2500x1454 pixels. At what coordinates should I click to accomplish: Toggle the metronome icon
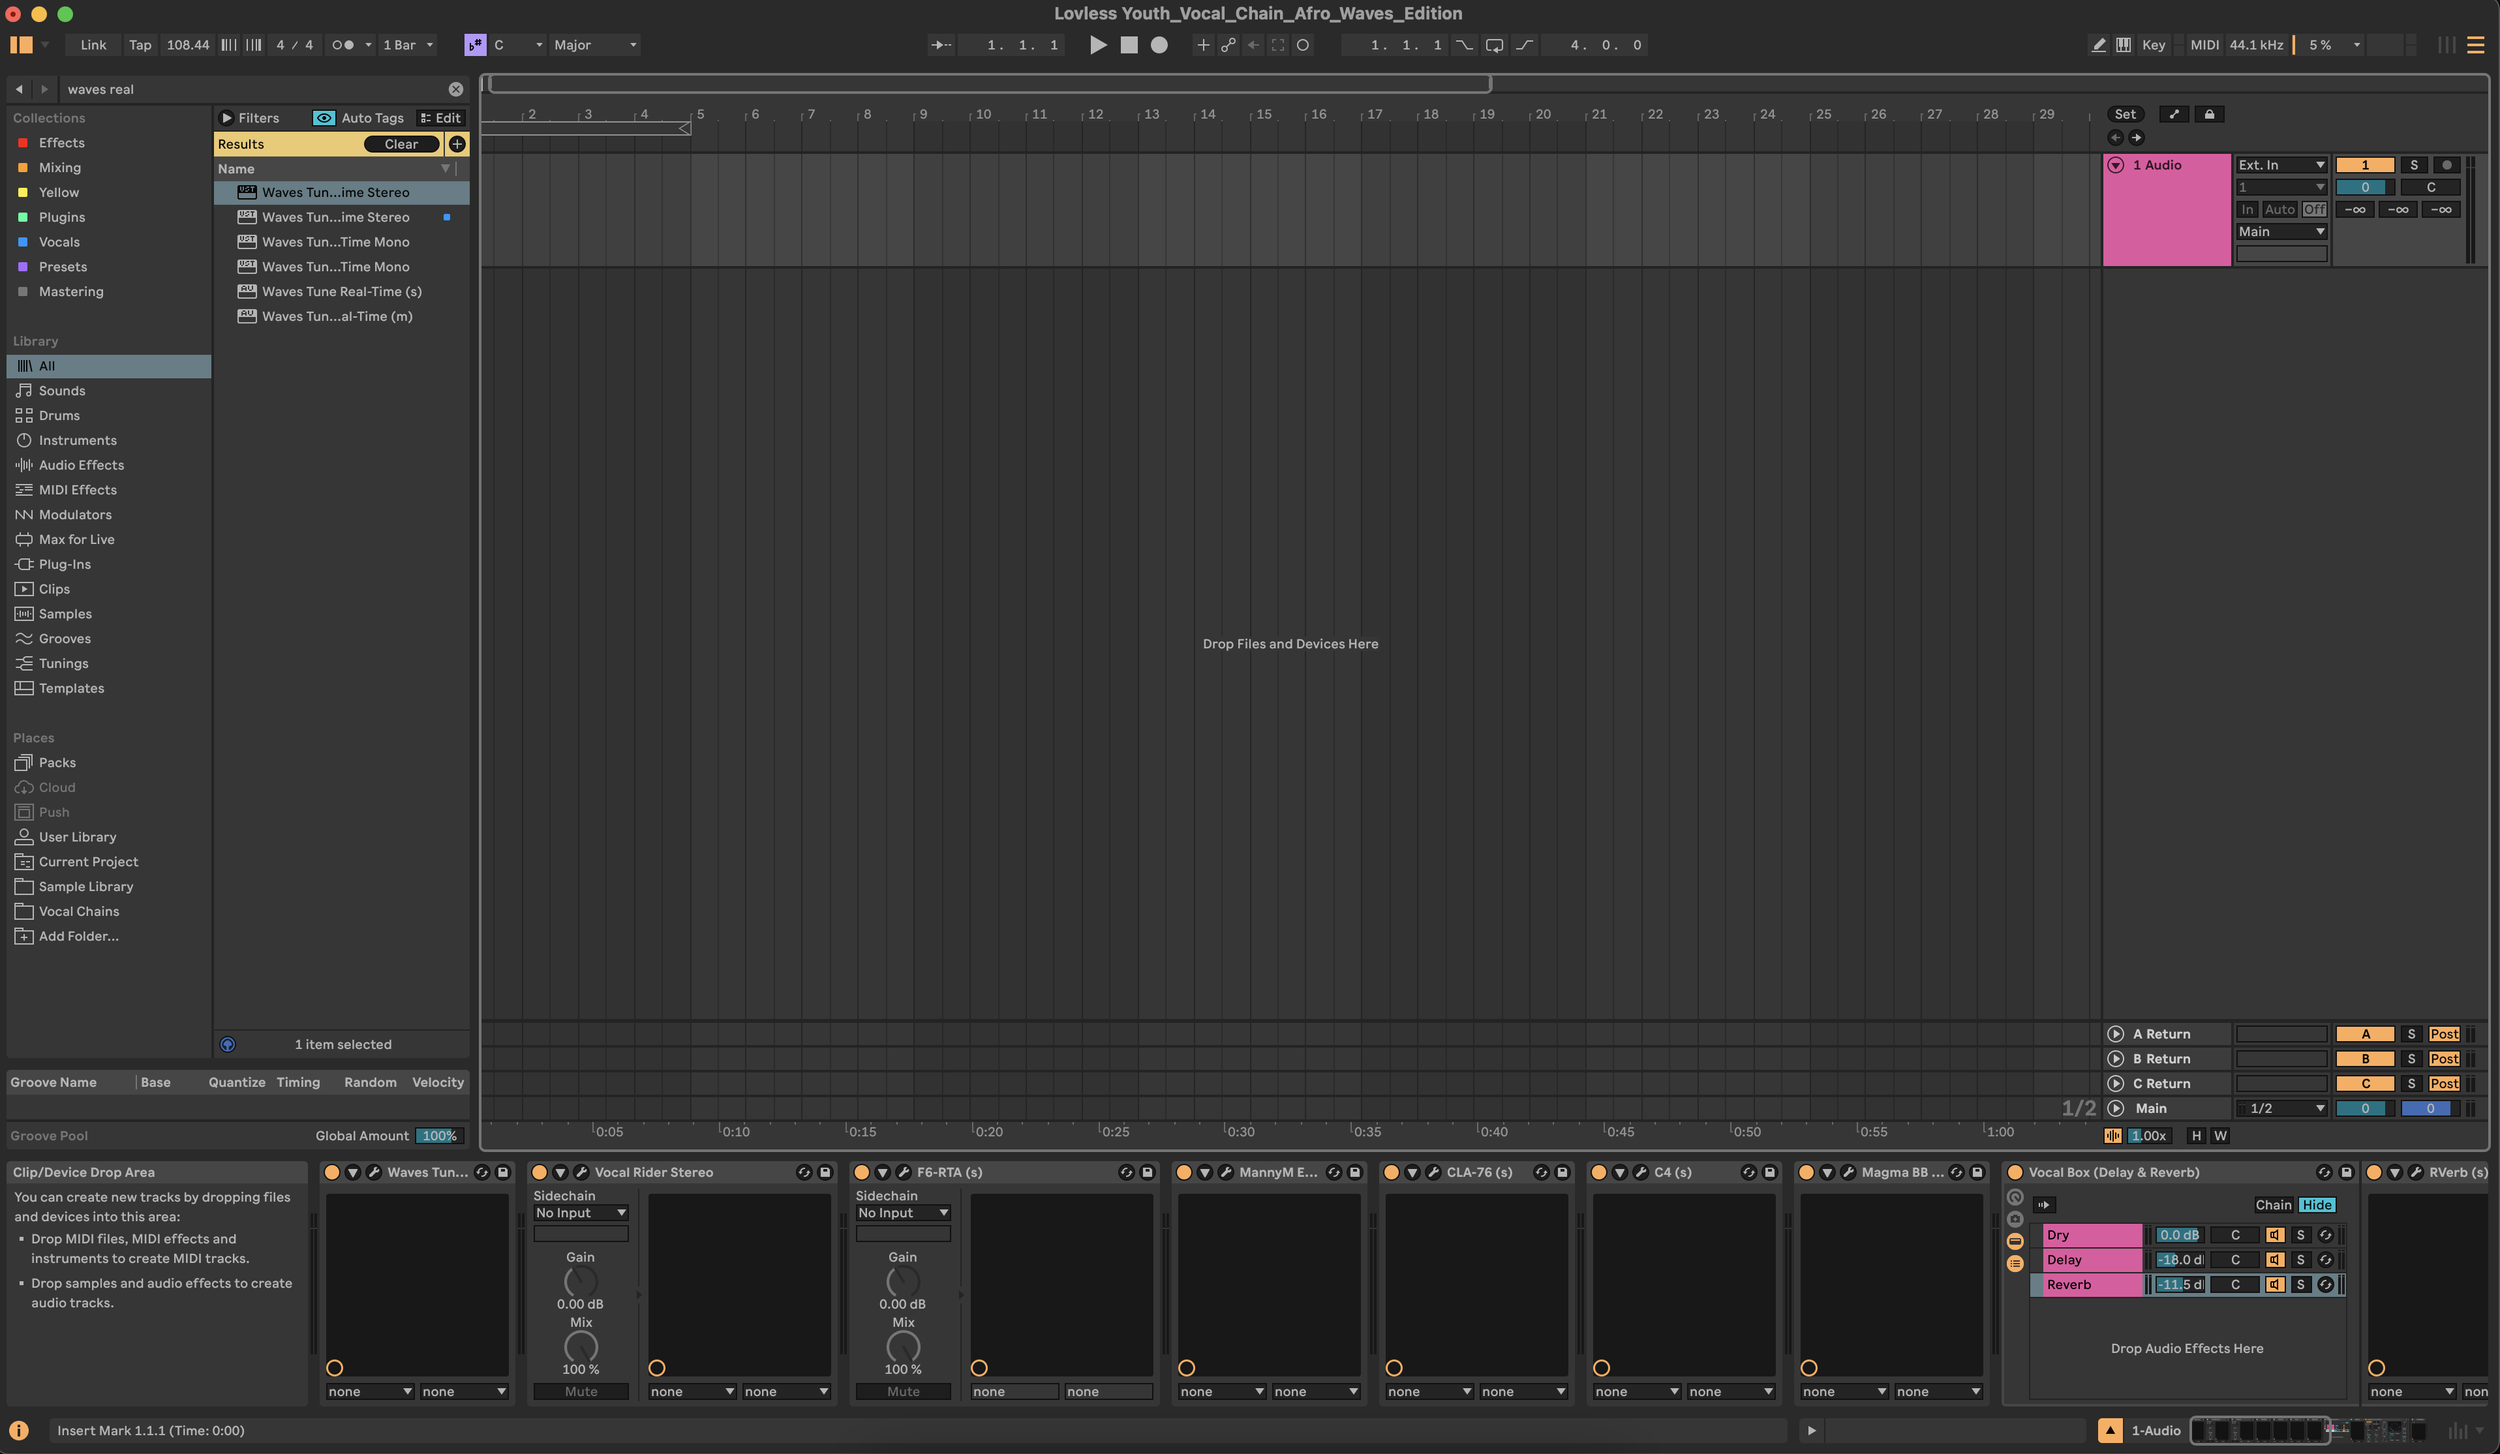[342, 45]
